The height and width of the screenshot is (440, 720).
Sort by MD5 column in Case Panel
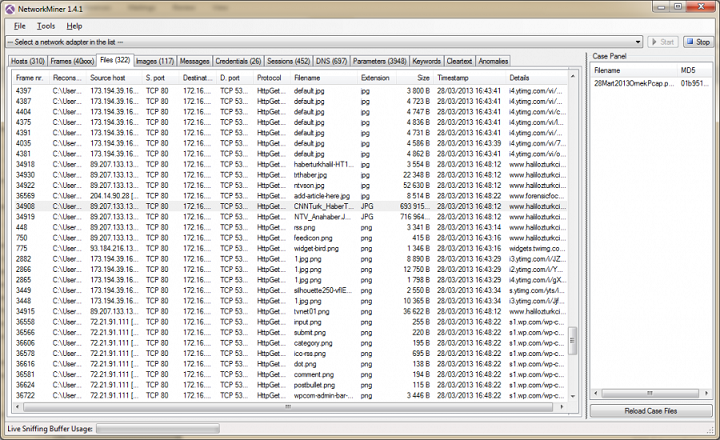click(x=694, y=70)
